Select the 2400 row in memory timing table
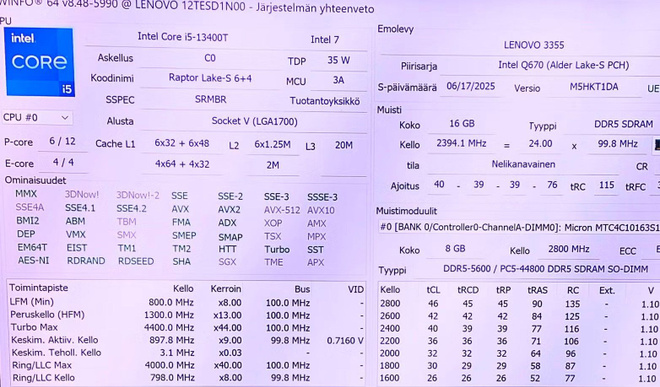The height and width of the screenshot is (387, 660). pos(519,328)
